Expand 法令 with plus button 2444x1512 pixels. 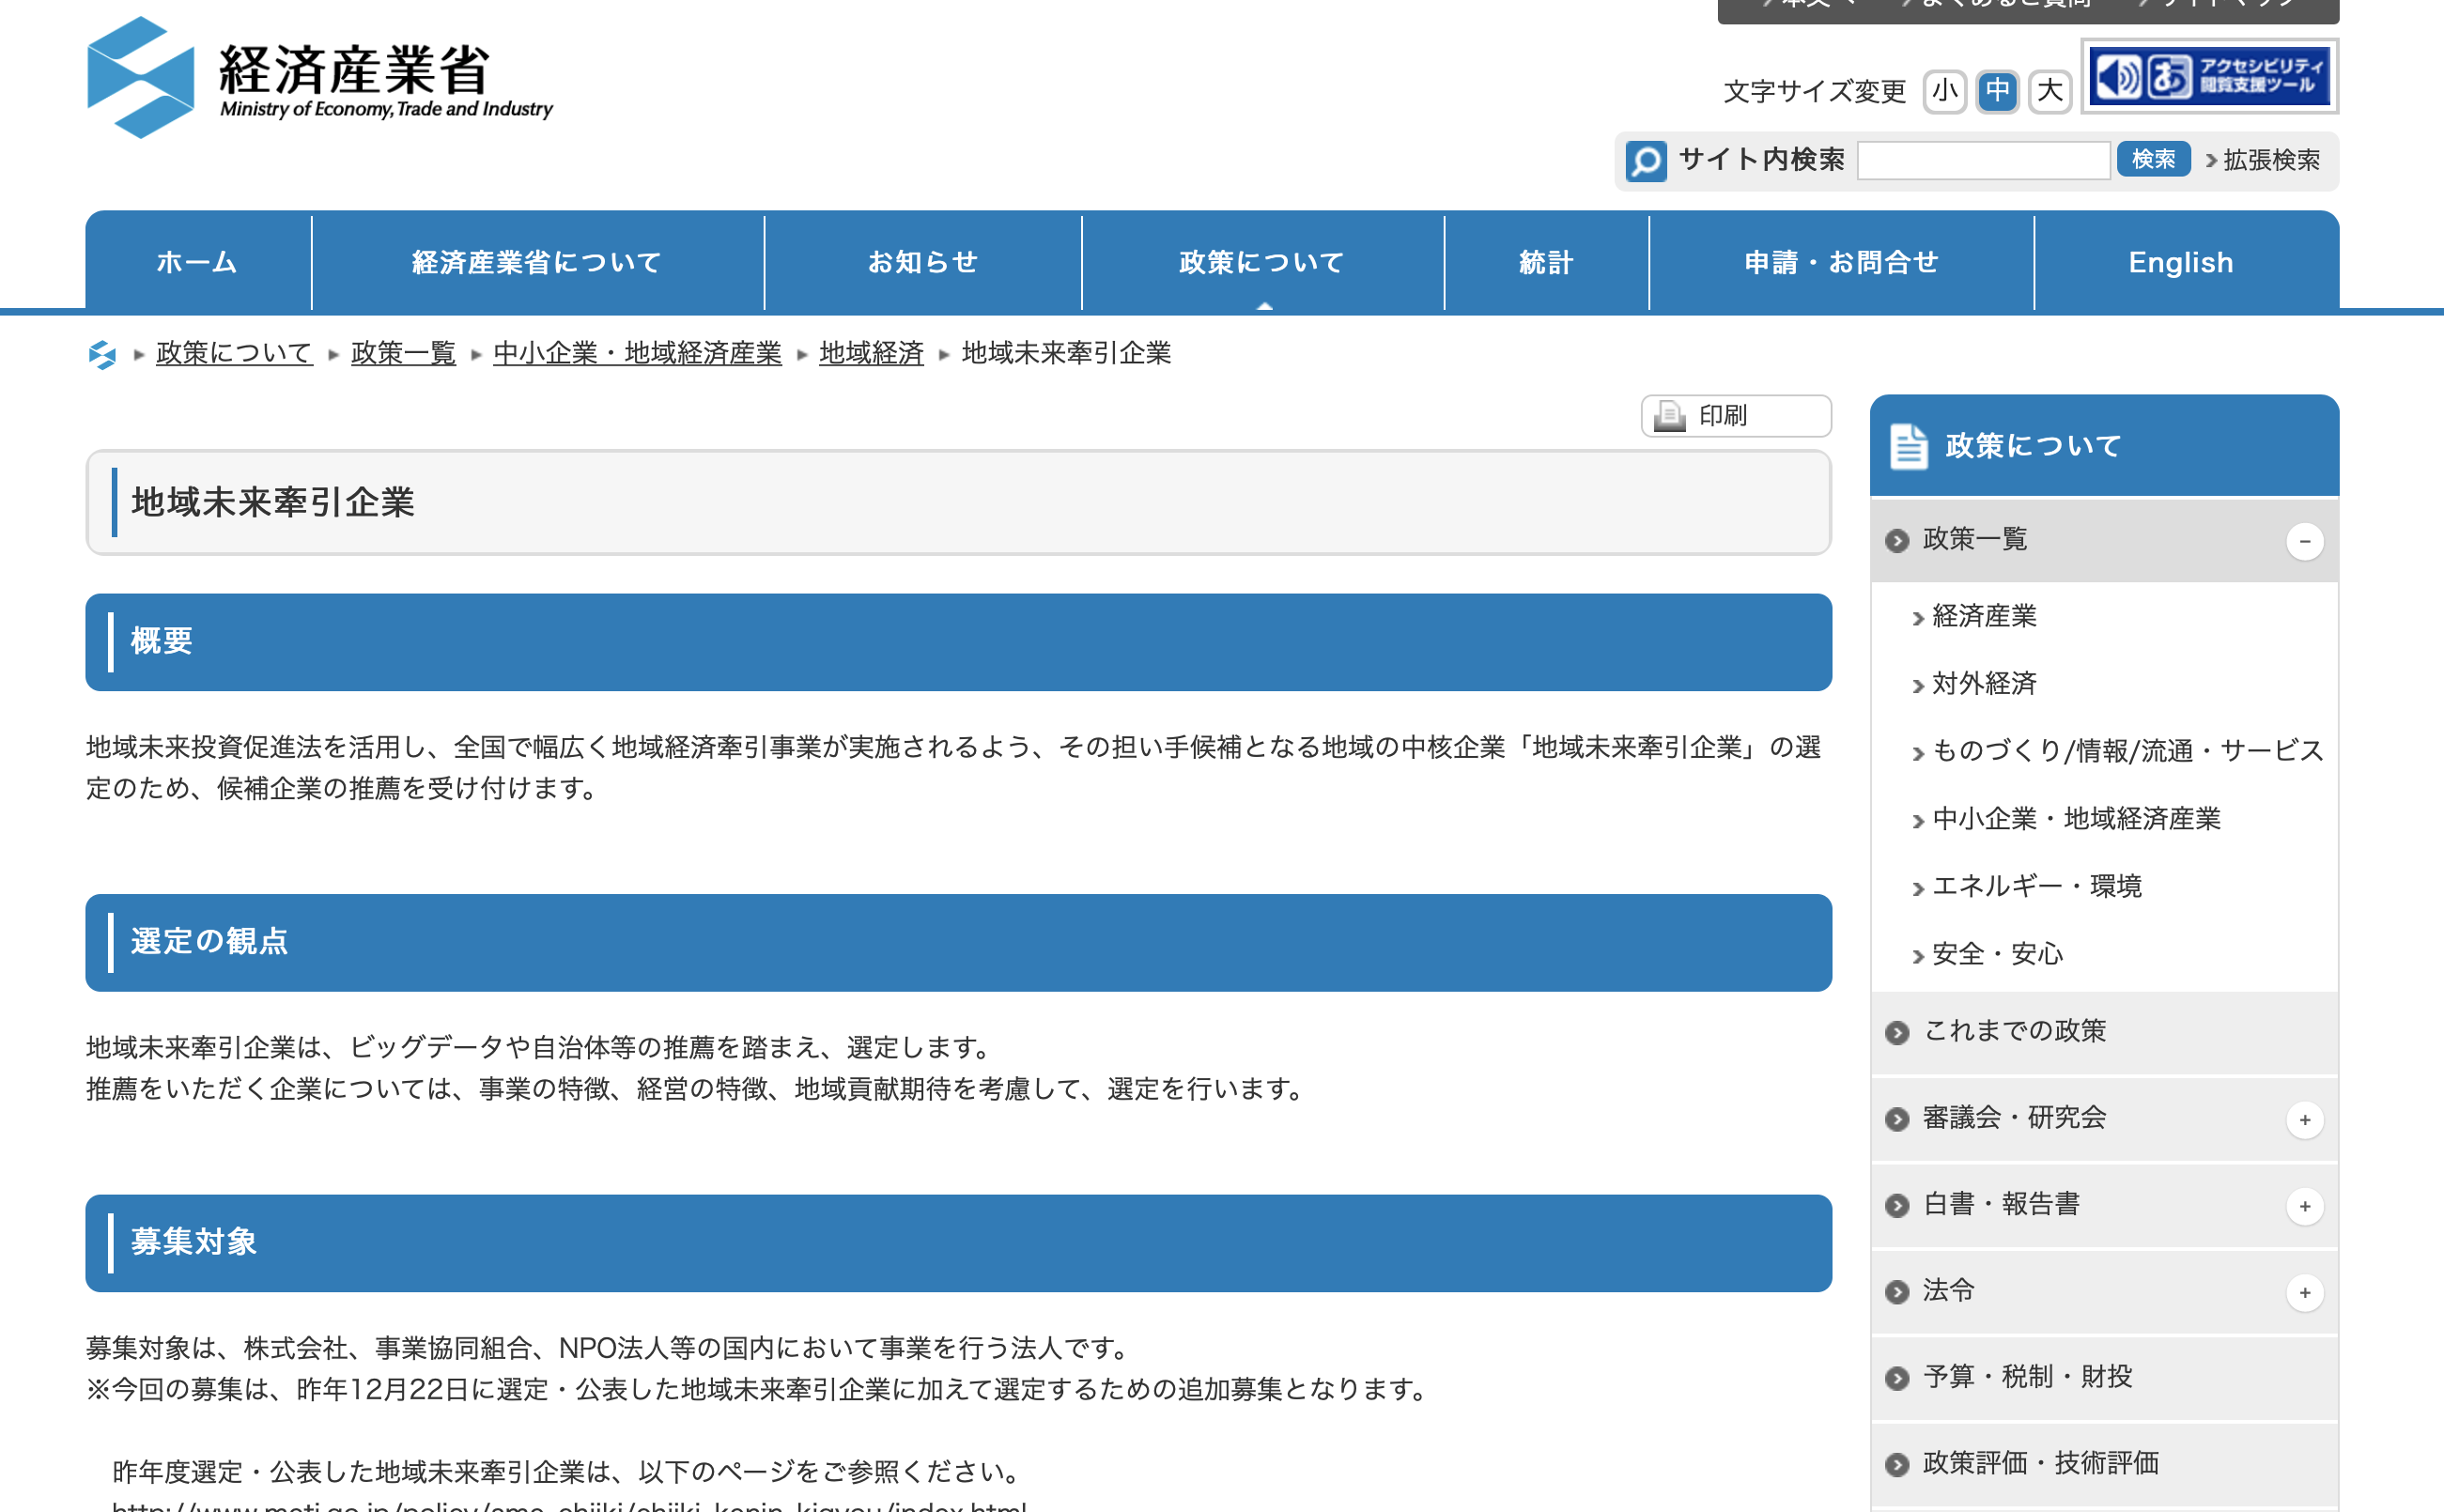pos(2305,1293)
